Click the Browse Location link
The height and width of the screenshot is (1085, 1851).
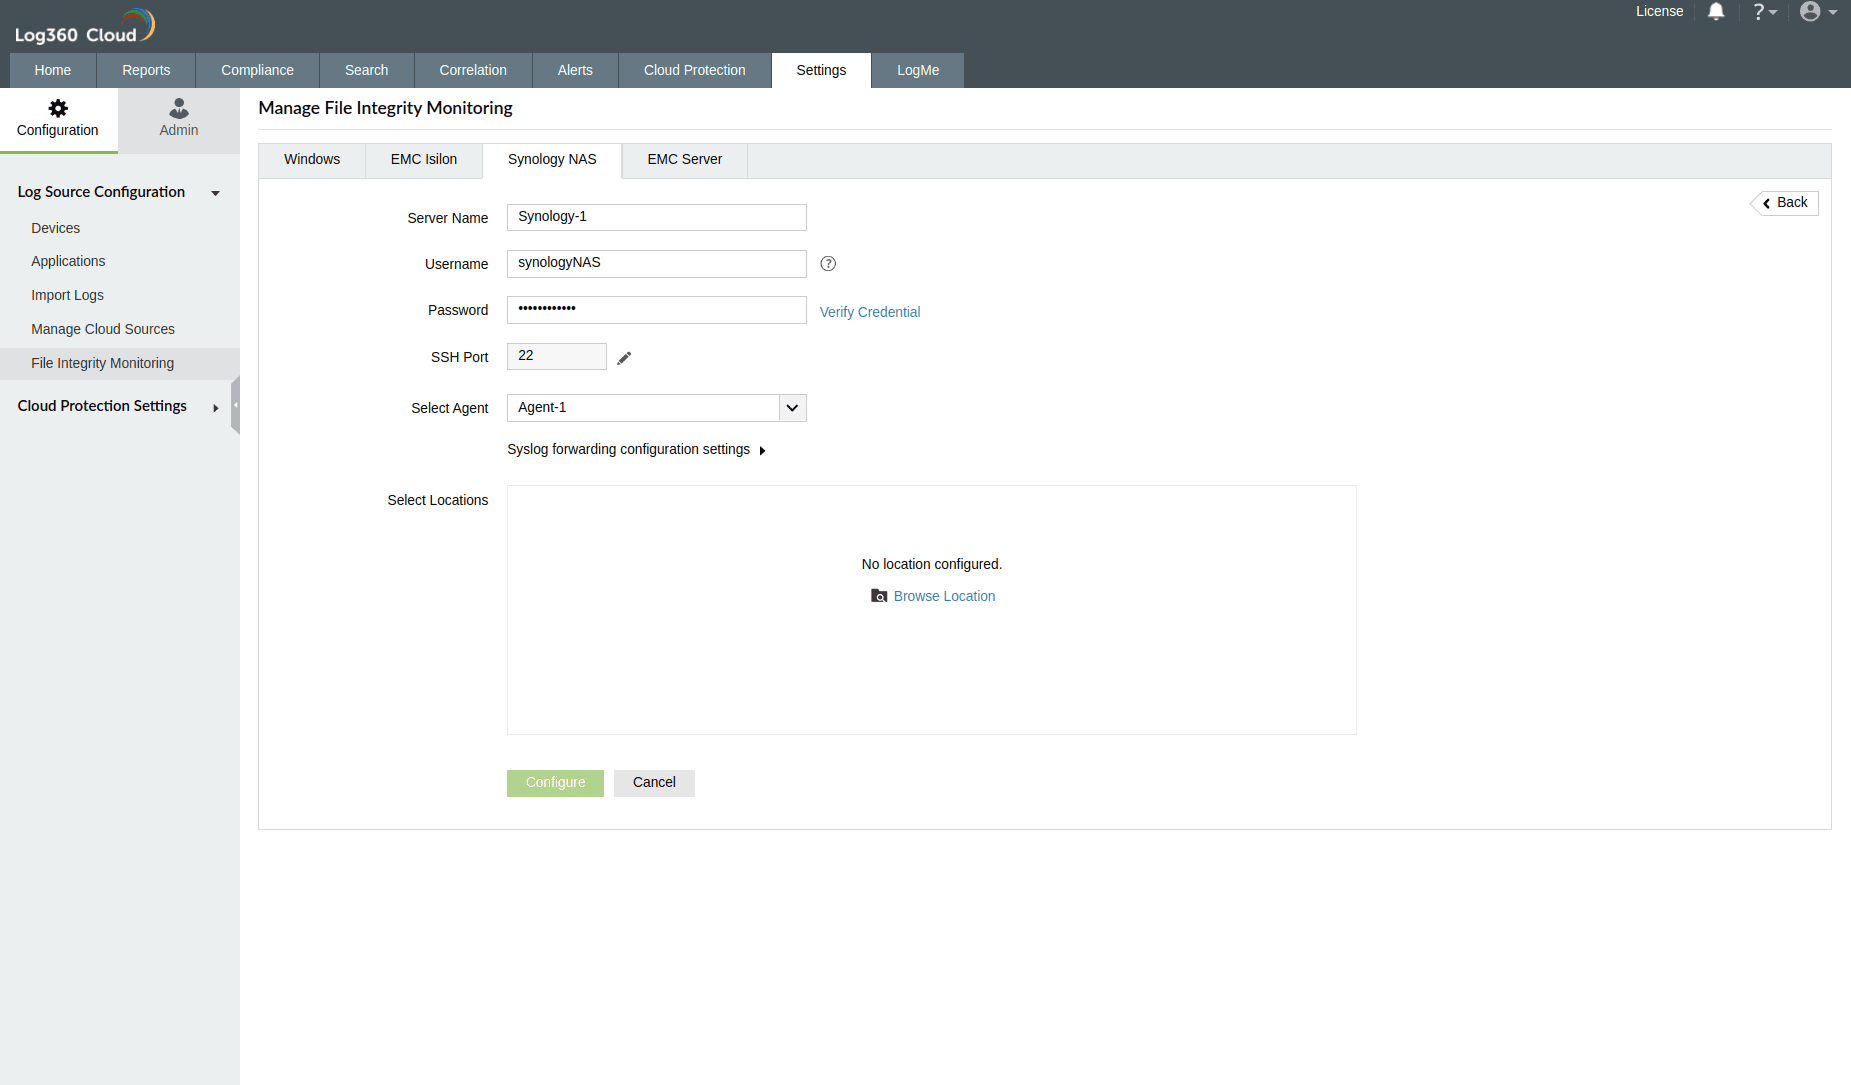click(933, 596)
